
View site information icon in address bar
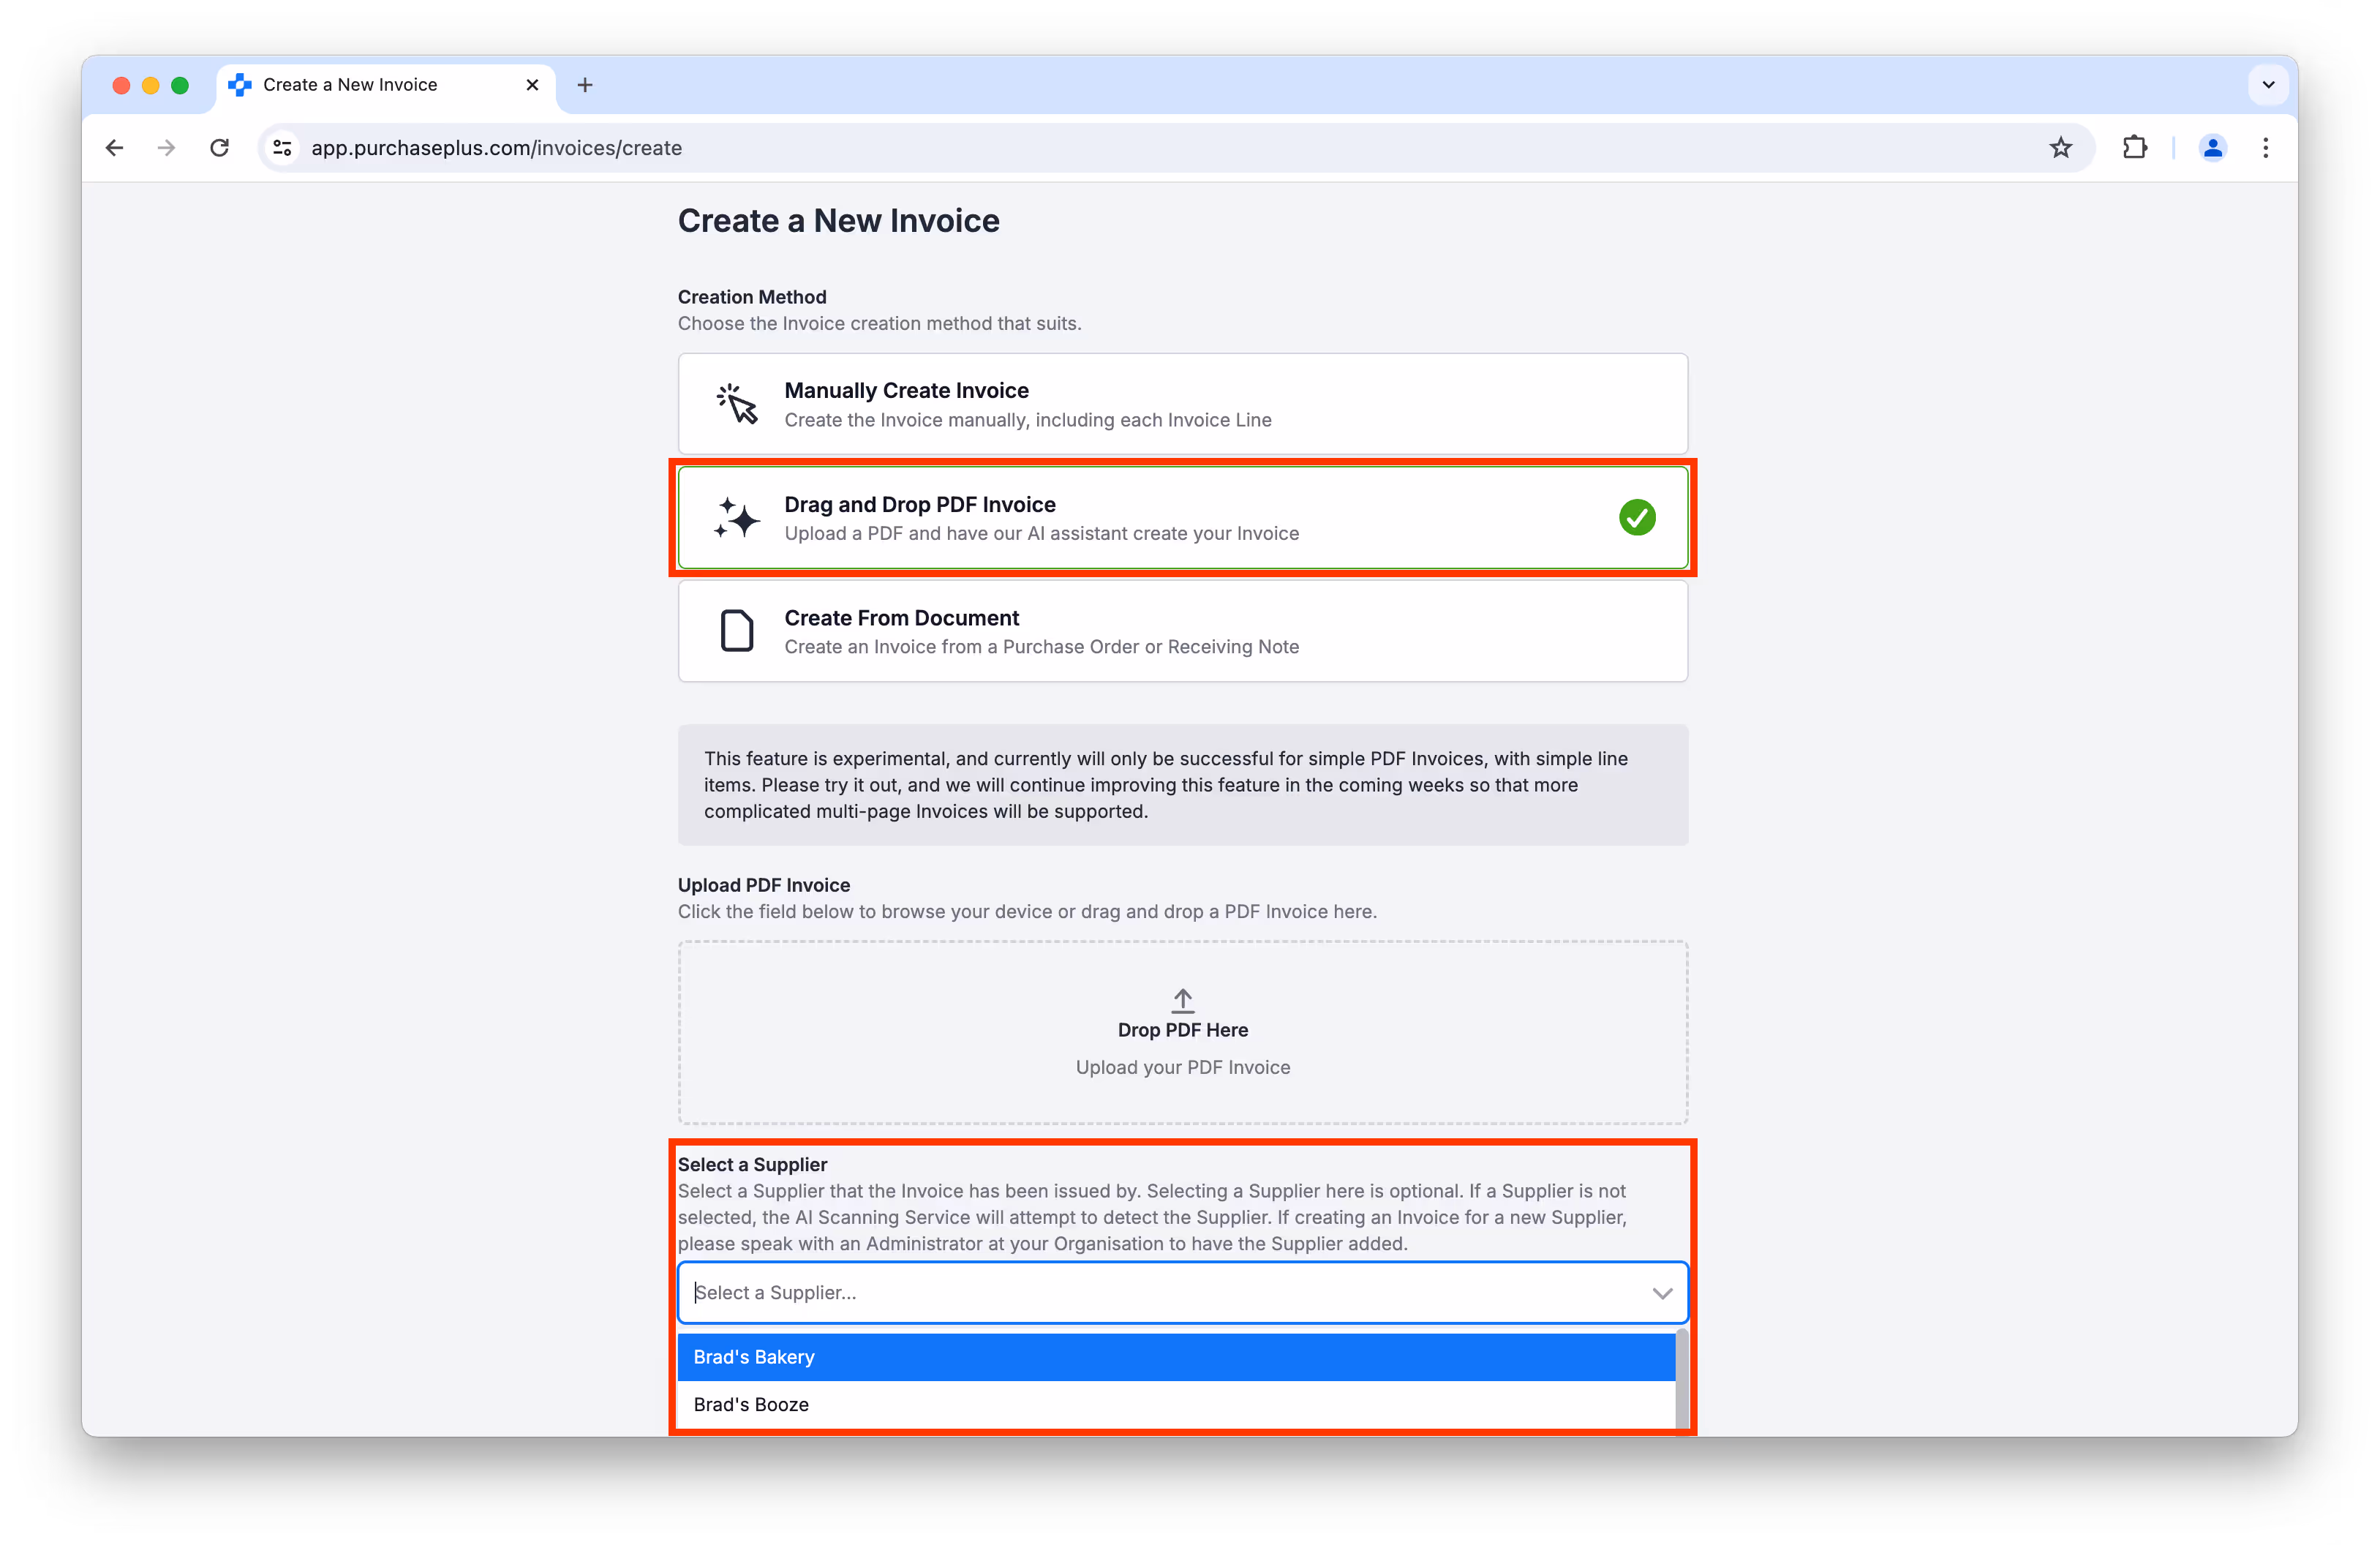[283, 148]
